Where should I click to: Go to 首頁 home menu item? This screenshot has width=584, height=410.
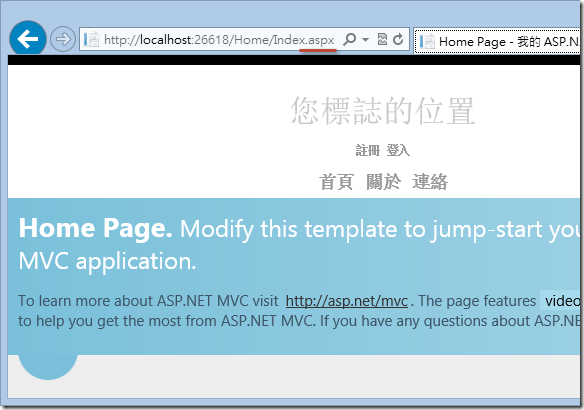336,182
